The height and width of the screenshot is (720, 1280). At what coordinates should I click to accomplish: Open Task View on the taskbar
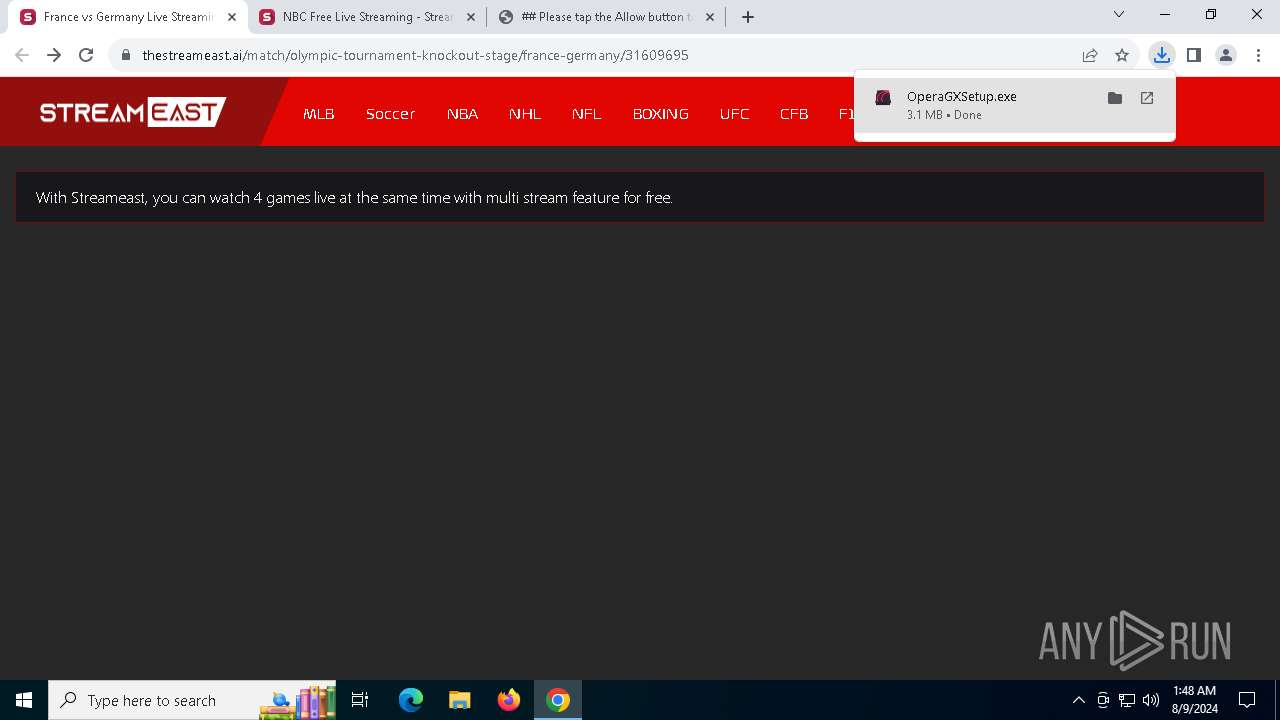click(x=361, y=700)
